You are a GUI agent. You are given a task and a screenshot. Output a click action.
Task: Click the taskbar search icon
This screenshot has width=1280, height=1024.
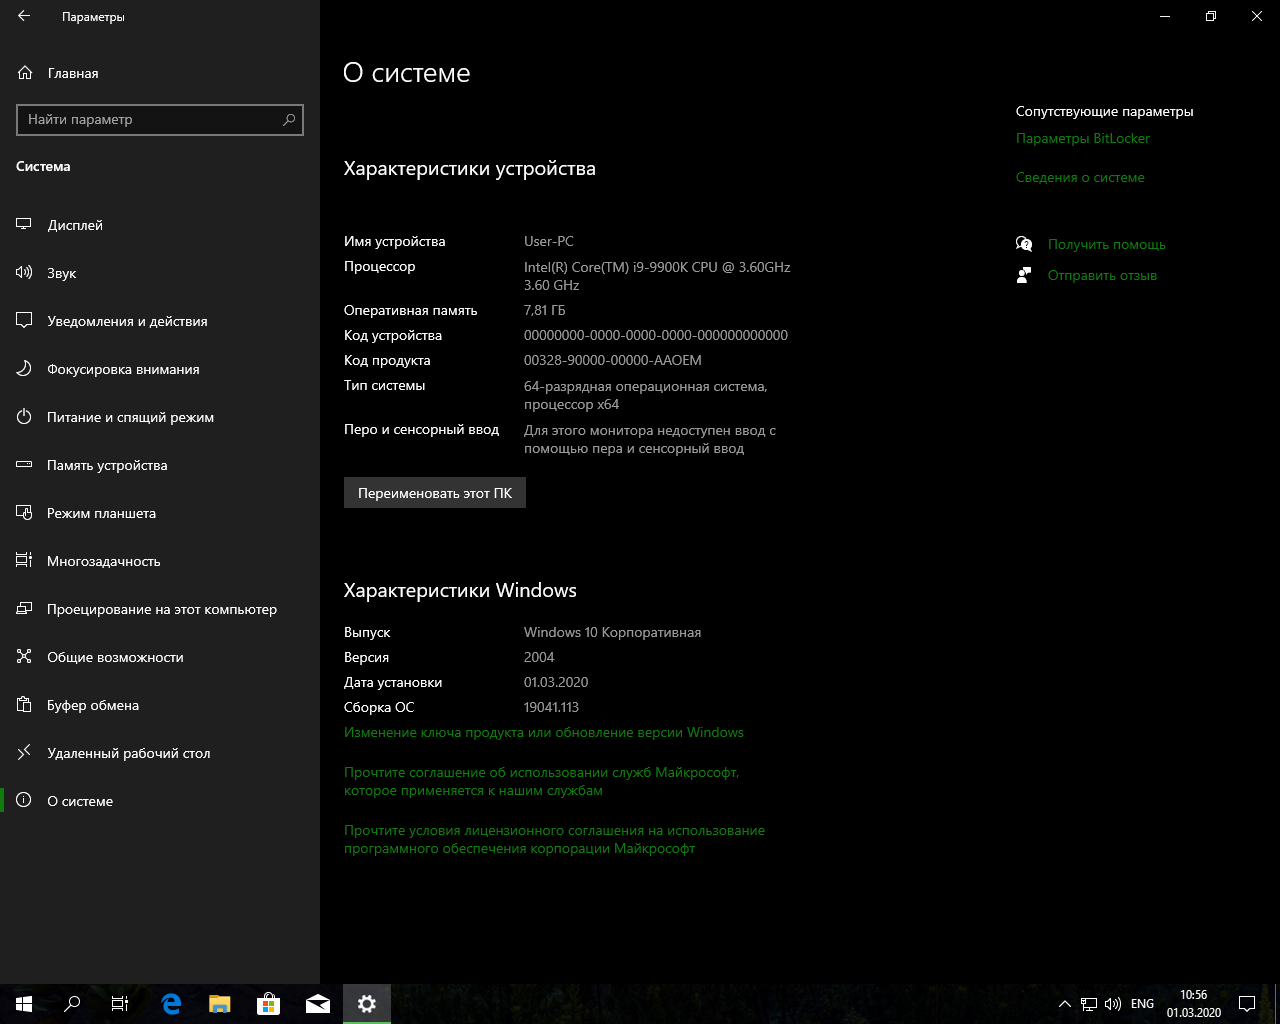[72, 1004]
